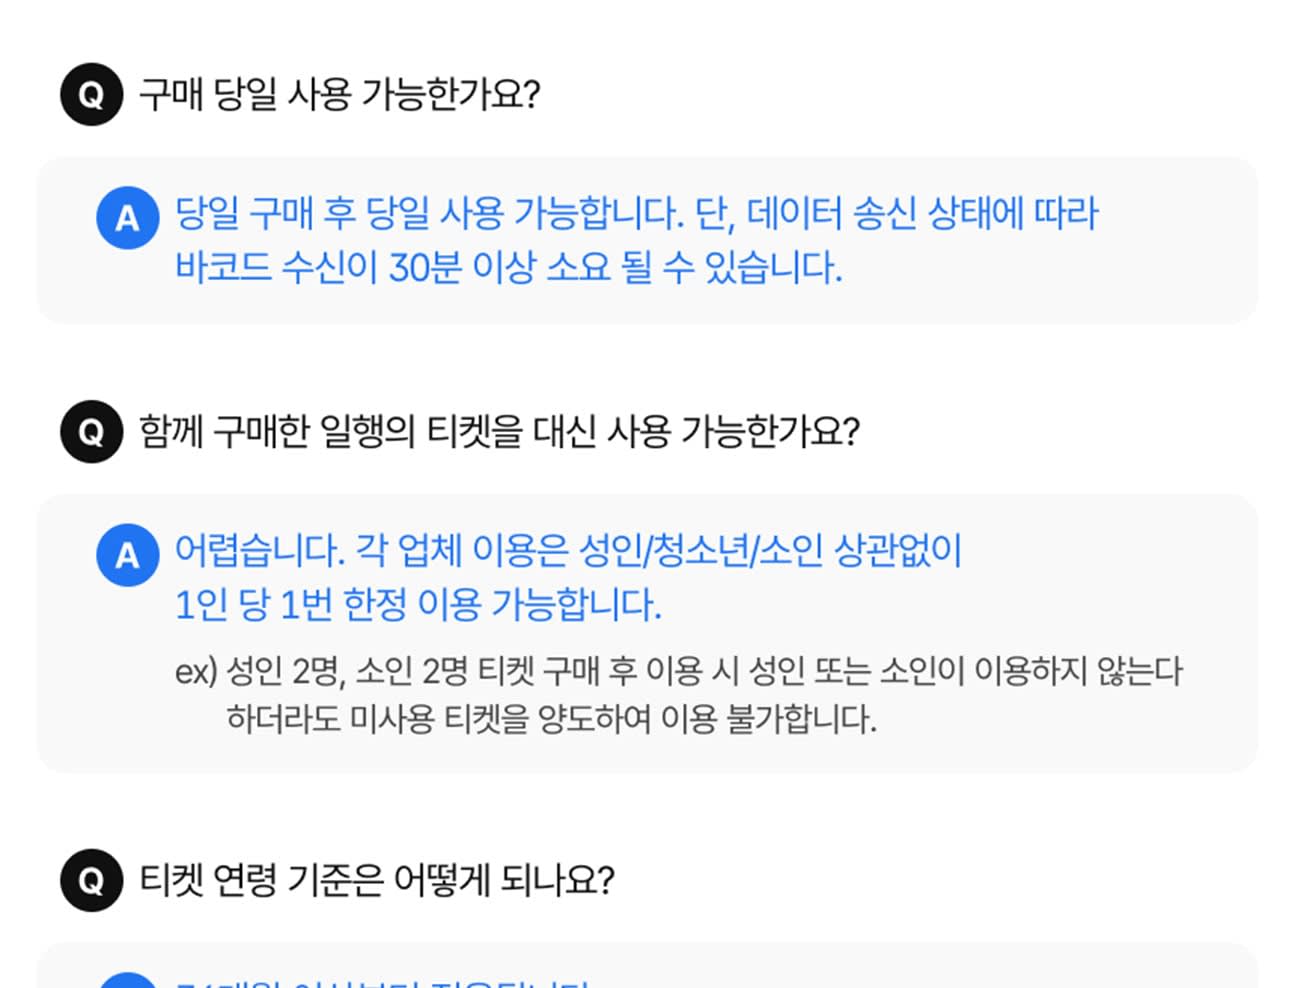Click the cut-off blue answer text at the bottom
1295x988 pixels.
[380, 982]
